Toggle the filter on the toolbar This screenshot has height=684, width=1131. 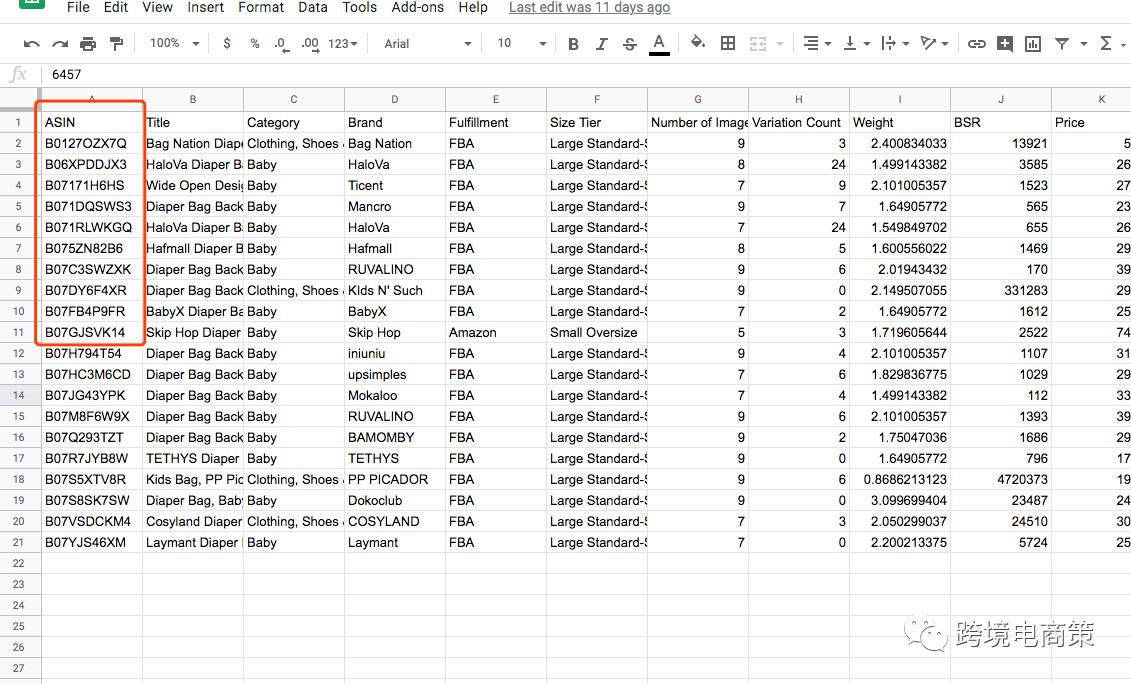(x=1062, y=44)
